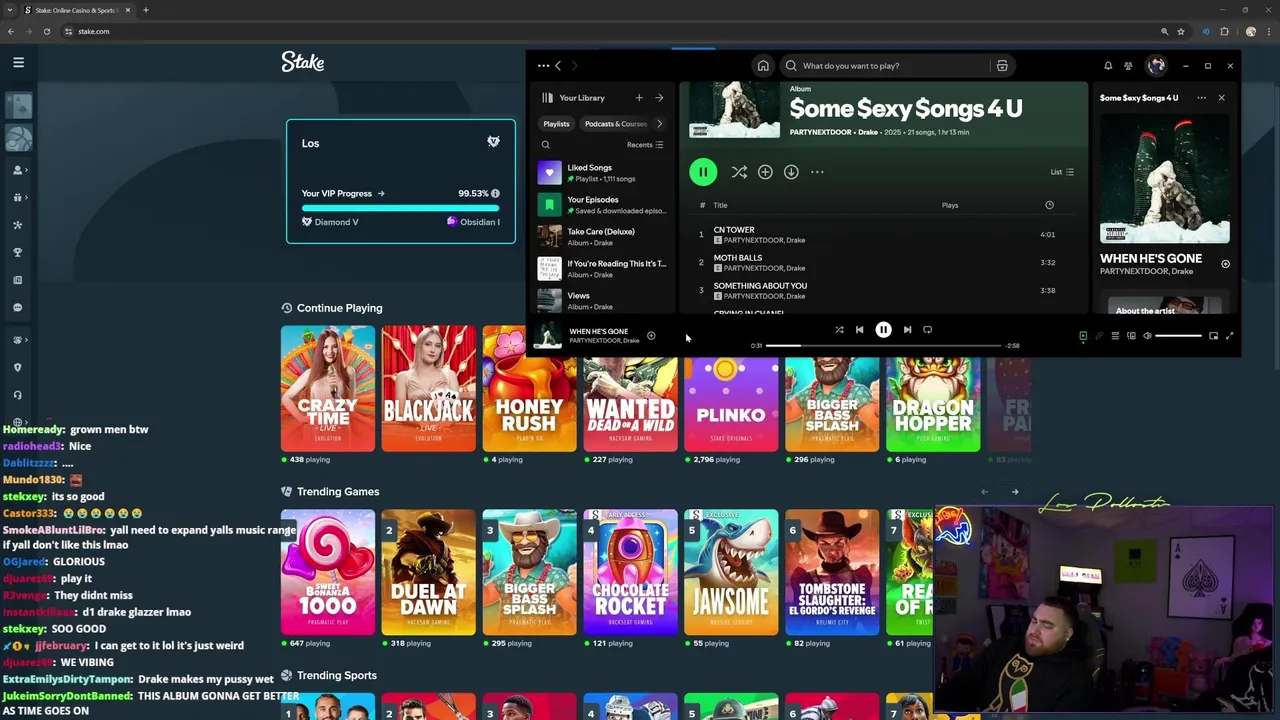Open the play queue
Viewport: 1280px width, 720px height.
click(1115, 336)
